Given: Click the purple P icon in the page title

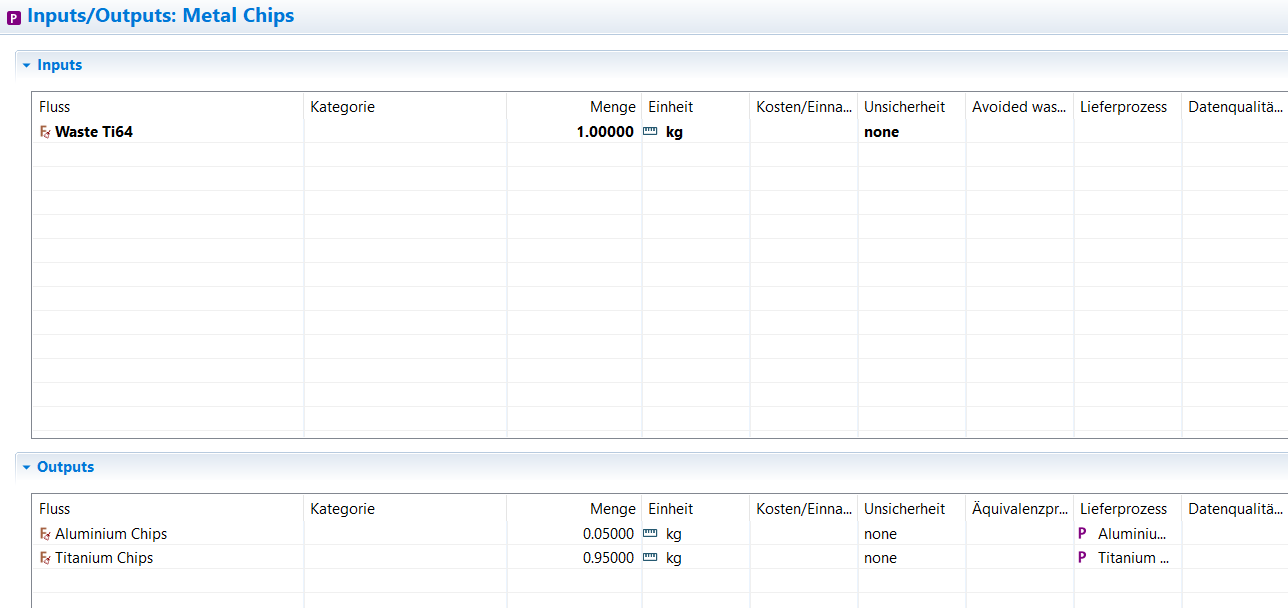Looking at the screenshot, I should pyautogui.click(x=14, y=18).
